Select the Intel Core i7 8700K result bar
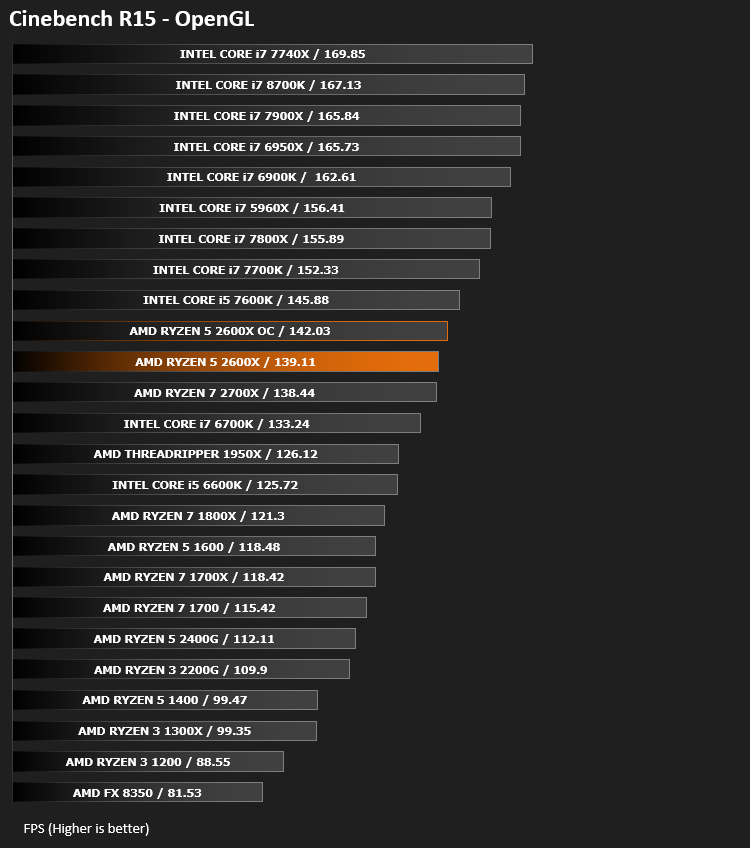The width and height of the screenshot is (750, 848). [269, 85]
